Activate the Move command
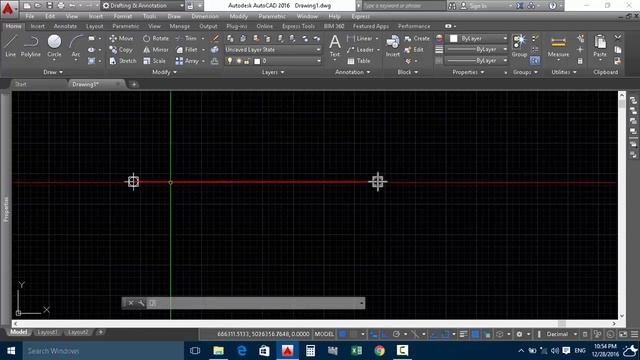The height and width of the screenshot is (360, 640). click(121, 38)
